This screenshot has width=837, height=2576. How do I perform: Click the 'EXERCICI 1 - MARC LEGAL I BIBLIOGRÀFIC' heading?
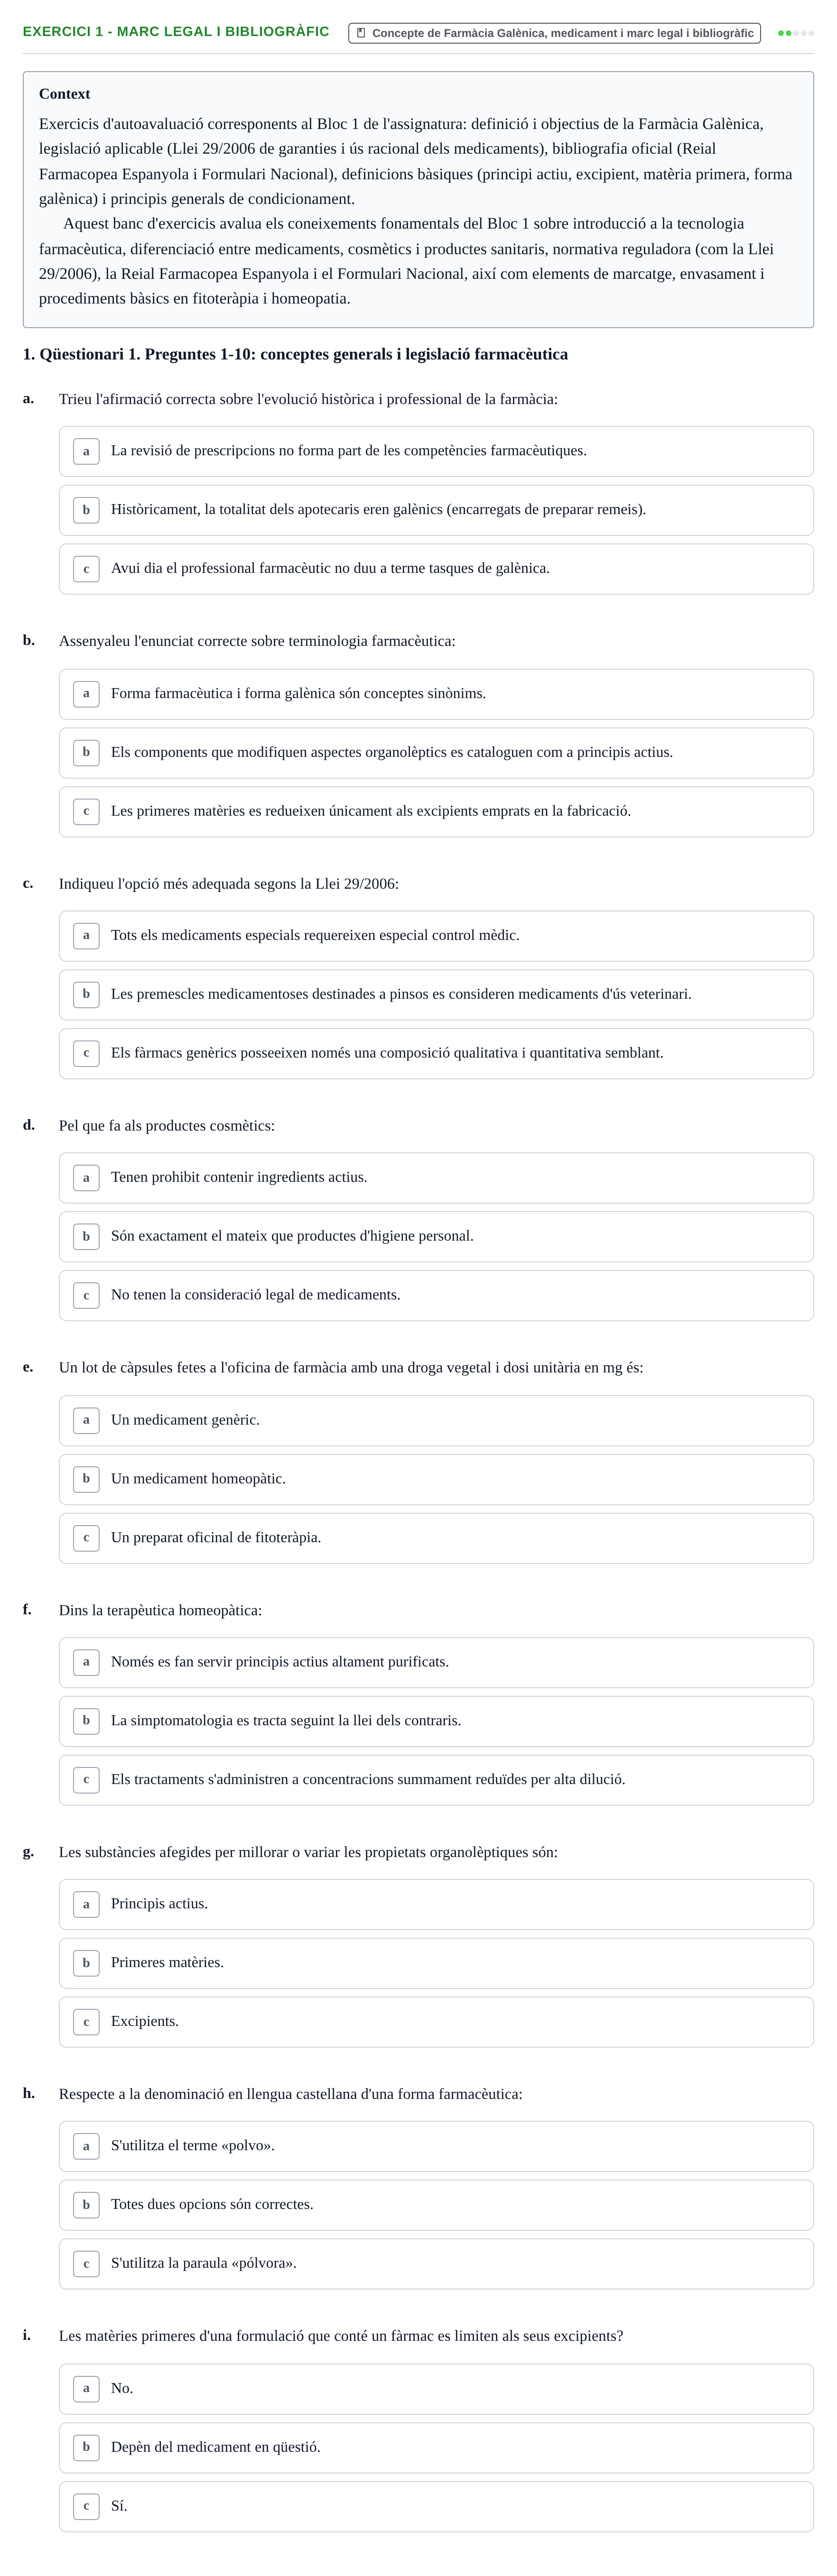(176, 32)
